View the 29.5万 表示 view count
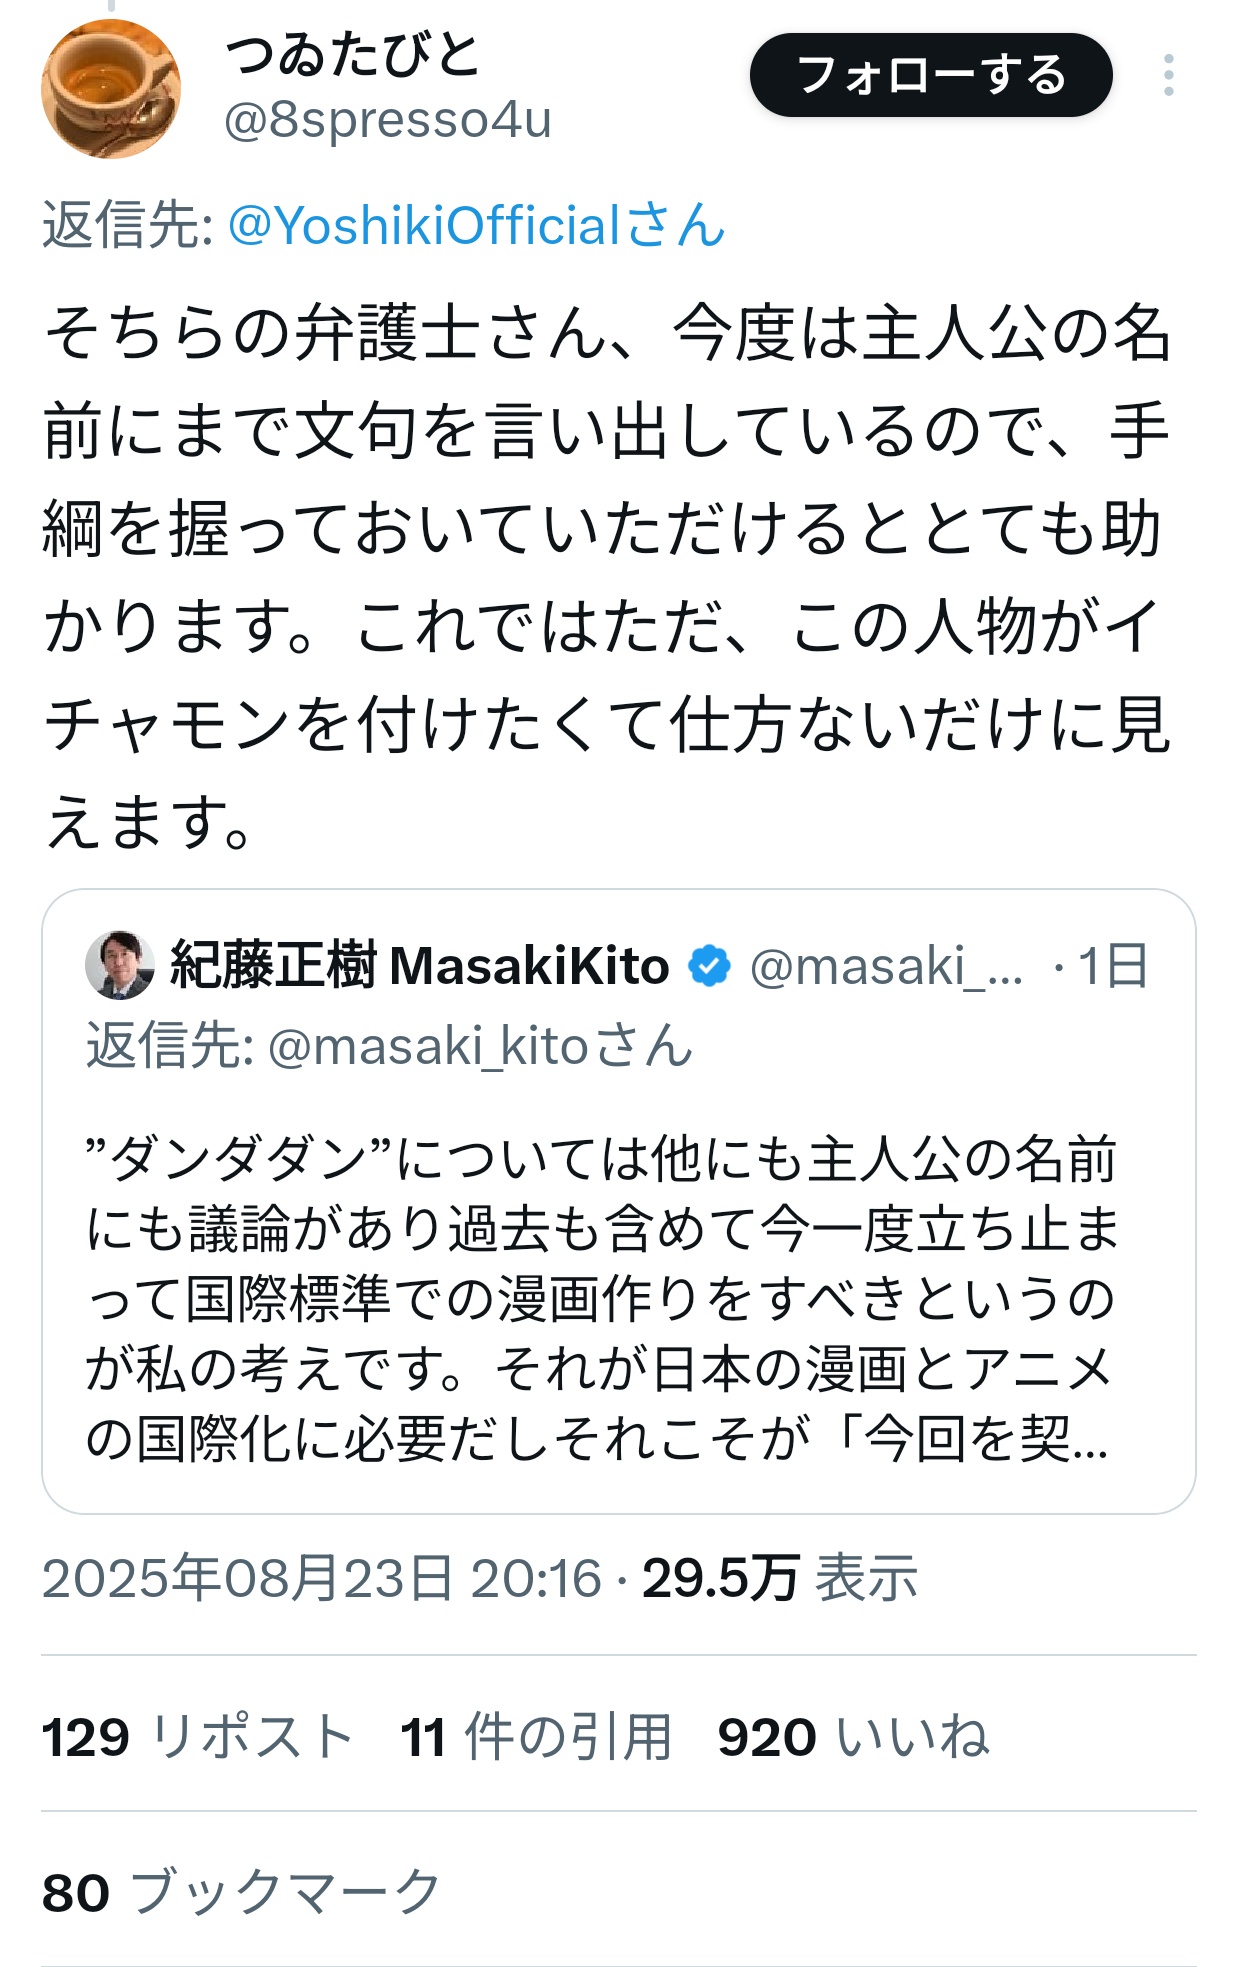Image resolution: width=1238 pixels, height=1967 pixels. (780, 1578)
